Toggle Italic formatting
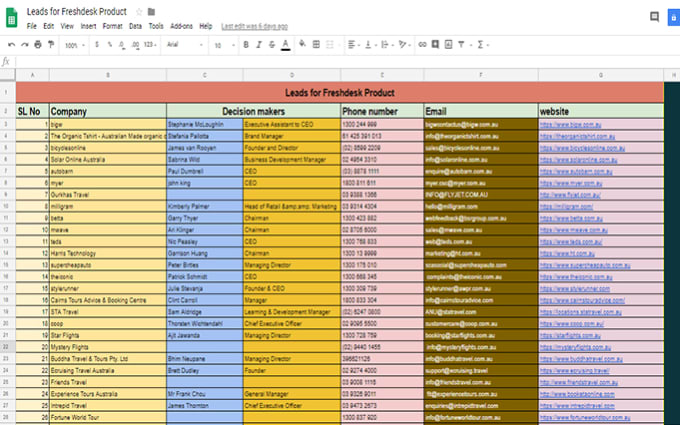Image resolution: width=680 pixels, height=425 pixels. click(x=259, y=45)
